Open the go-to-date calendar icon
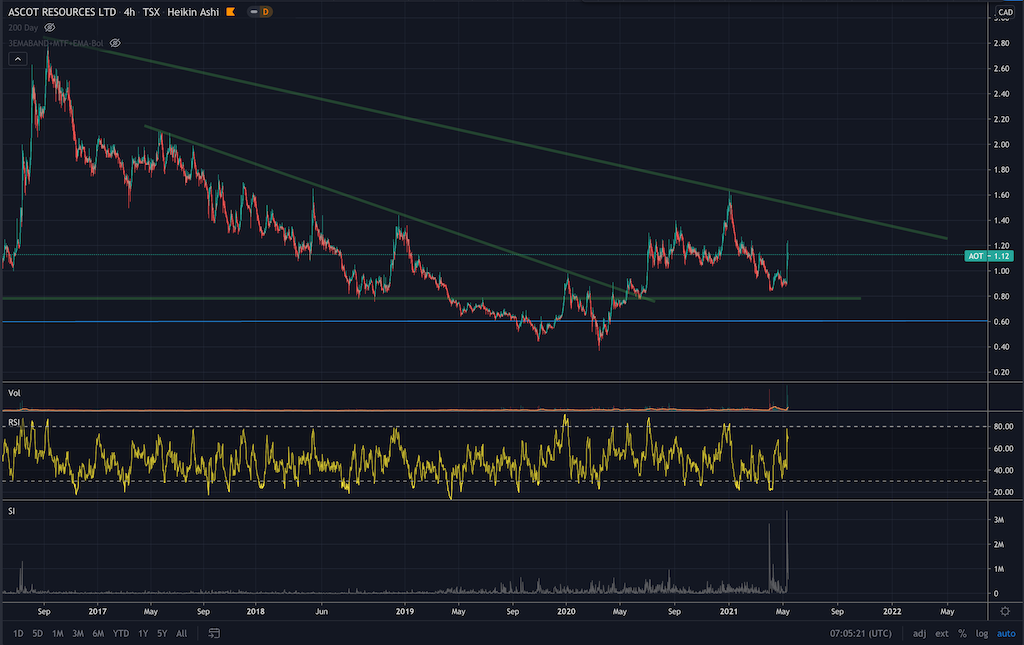This screenshot has width=1024, height=645. tap(211, 633)
